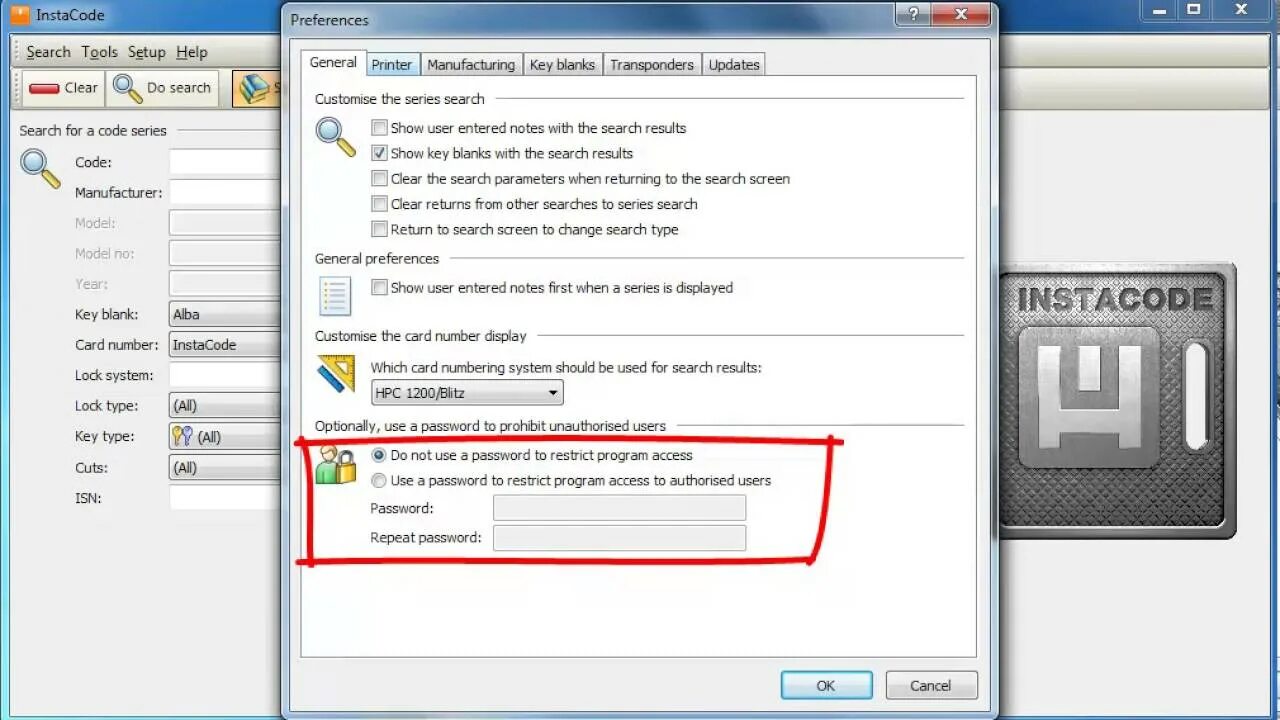Uncheck Show key blanks with the search results

(x=379, y=153)
